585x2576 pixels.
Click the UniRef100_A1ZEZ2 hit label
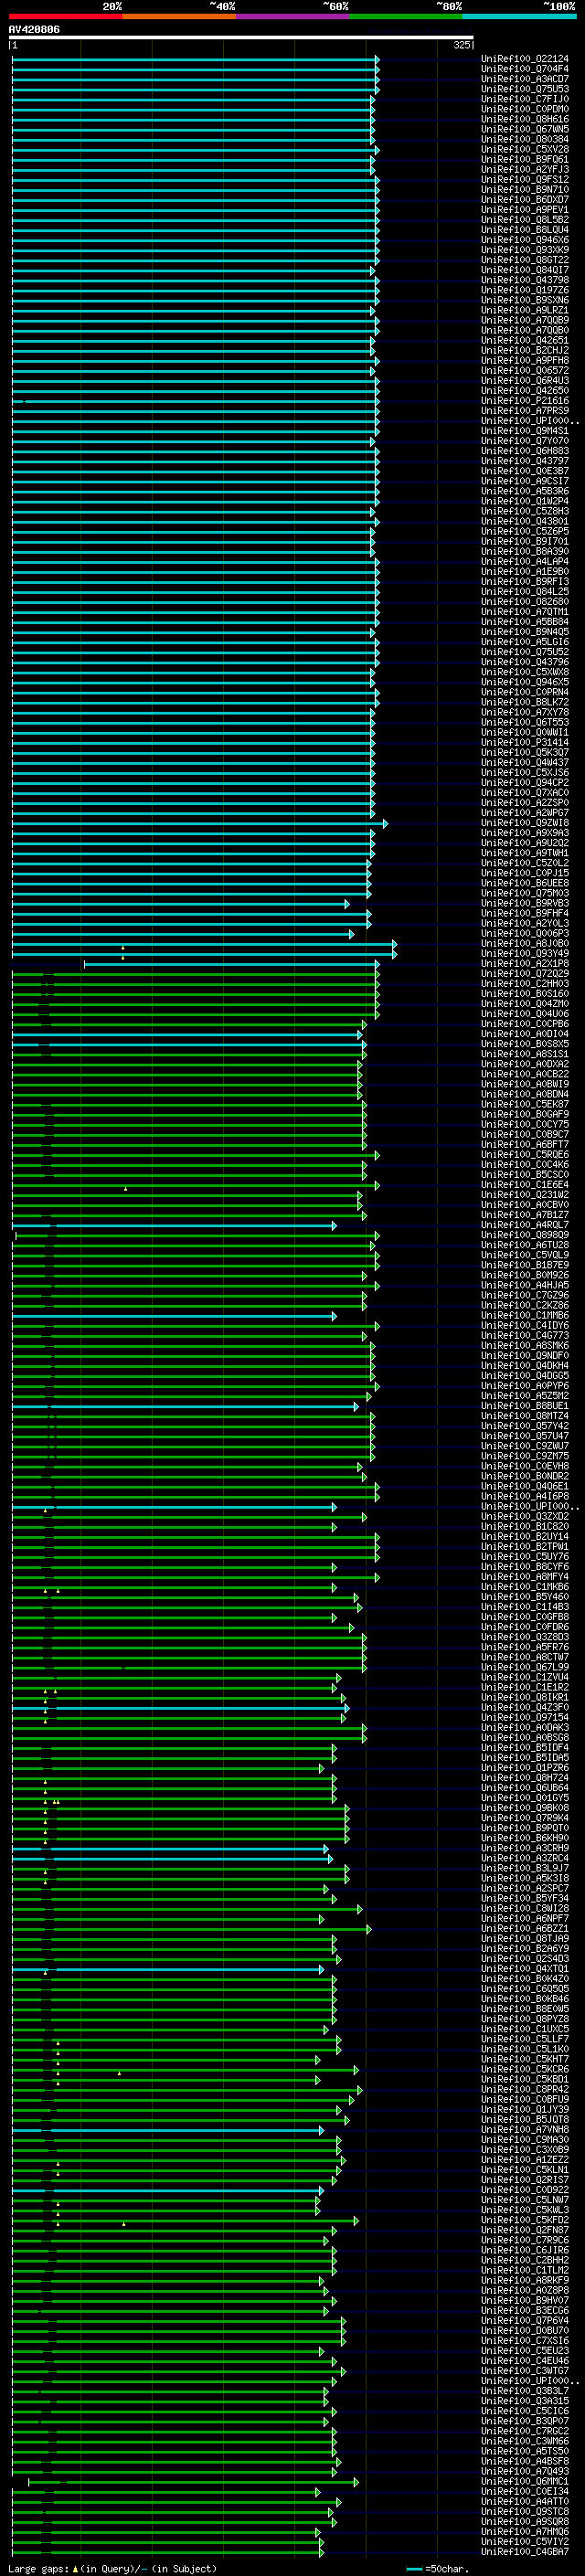tap(525, 2159)
